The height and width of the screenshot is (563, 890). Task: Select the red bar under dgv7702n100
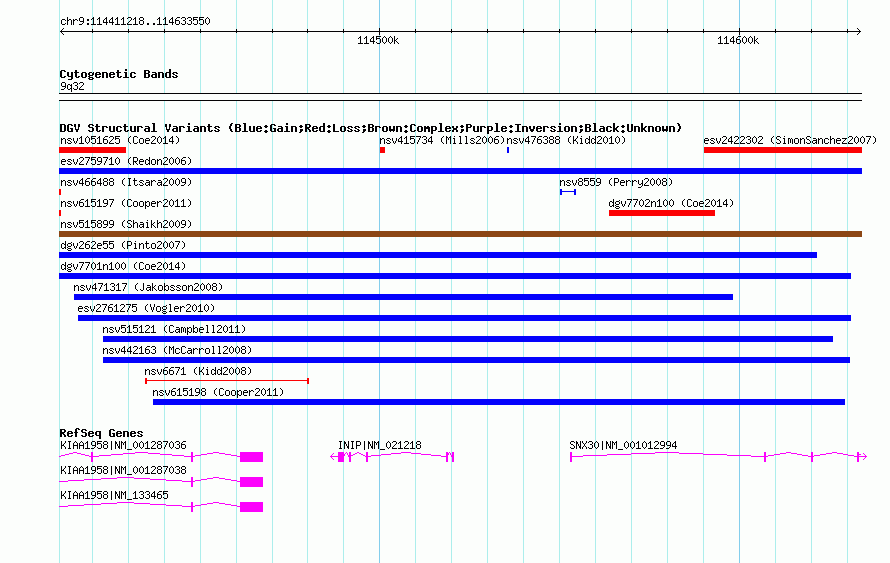pyautogui.click(x=662, y=213)
